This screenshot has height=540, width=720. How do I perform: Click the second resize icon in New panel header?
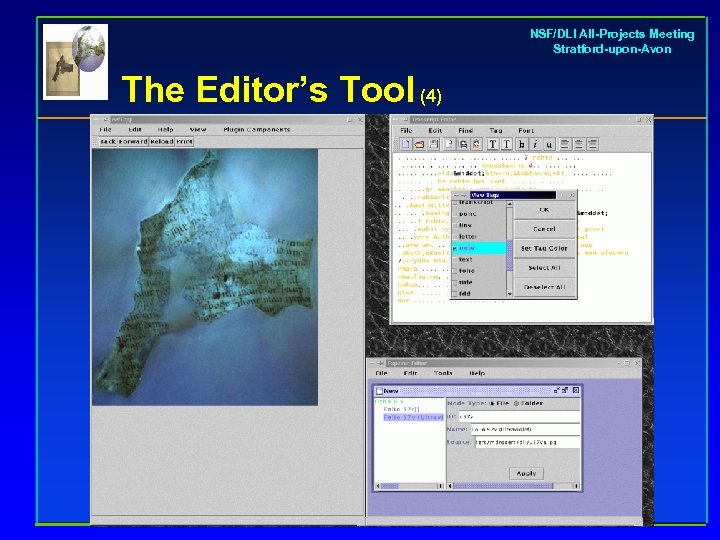(565, 390)
